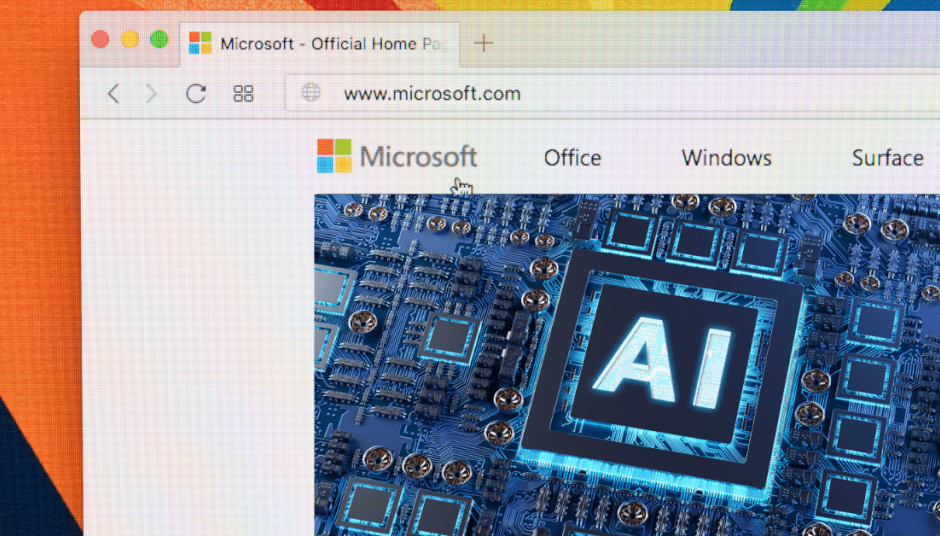Go back using the left arrow
Screen dimensions: 940x536
coord(113,94)
